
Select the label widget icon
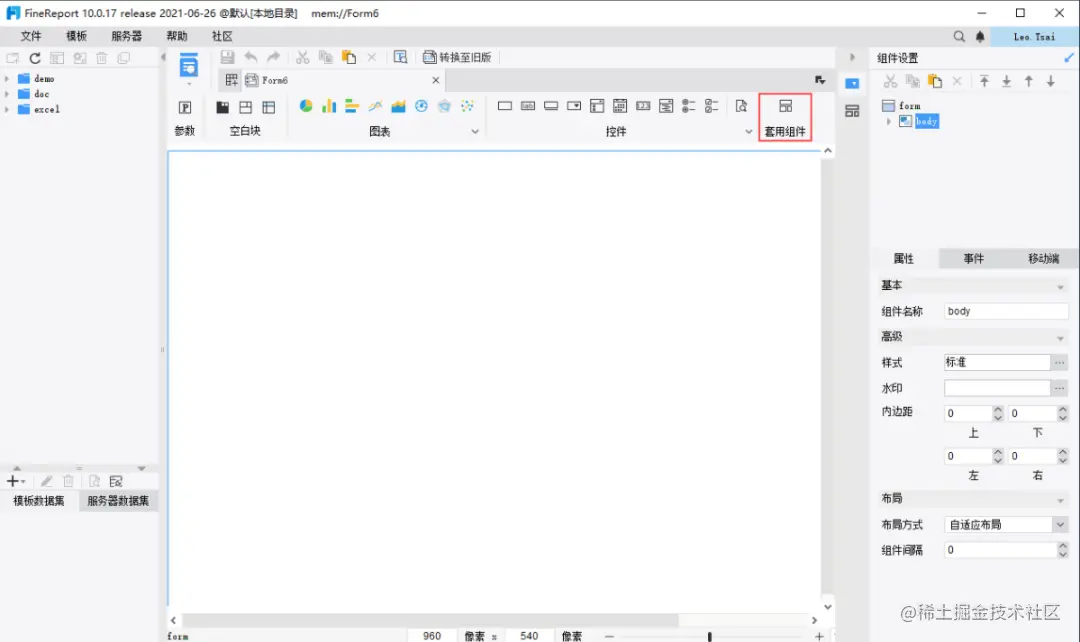[x=528, y=105]
